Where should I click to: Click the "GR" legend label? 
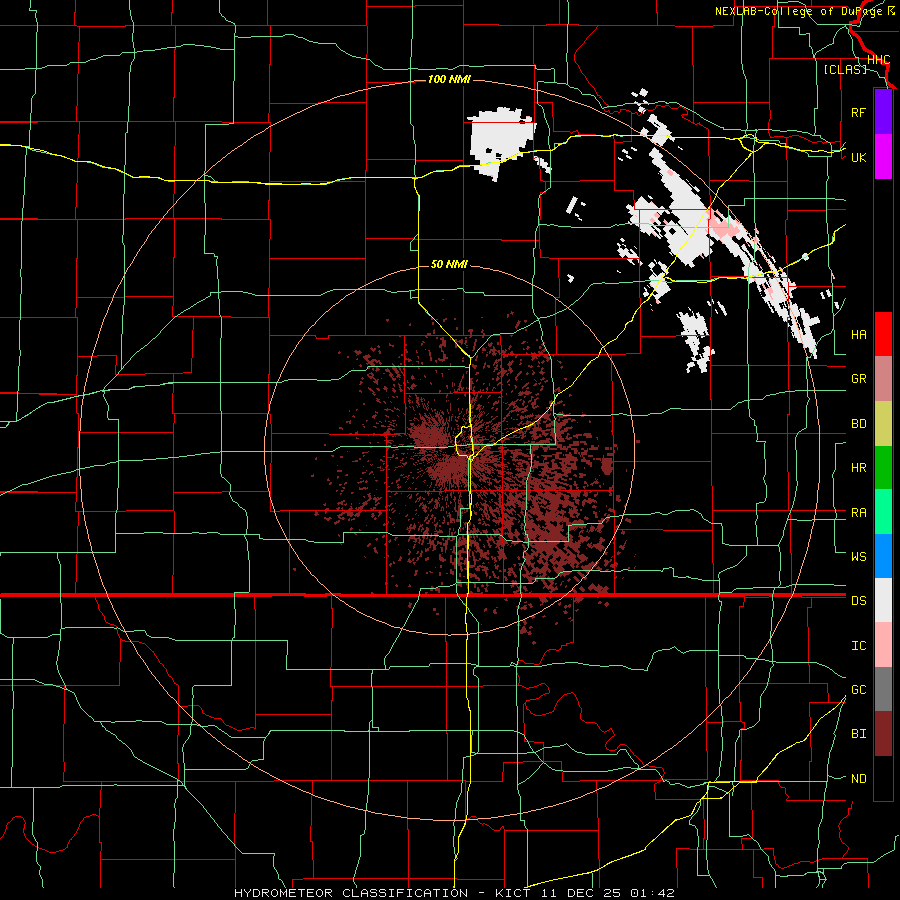tap(858, 379)
